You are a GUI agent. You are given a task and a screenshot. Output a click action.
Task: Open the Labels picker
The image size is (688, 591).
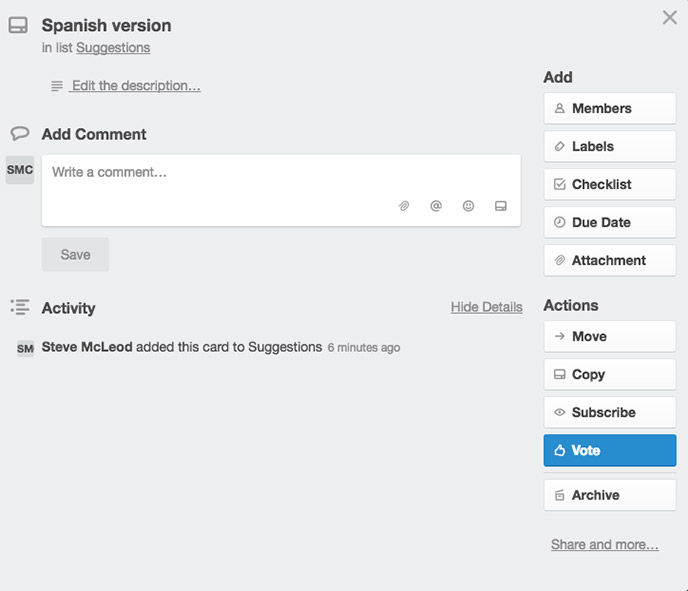coord(609,146)
